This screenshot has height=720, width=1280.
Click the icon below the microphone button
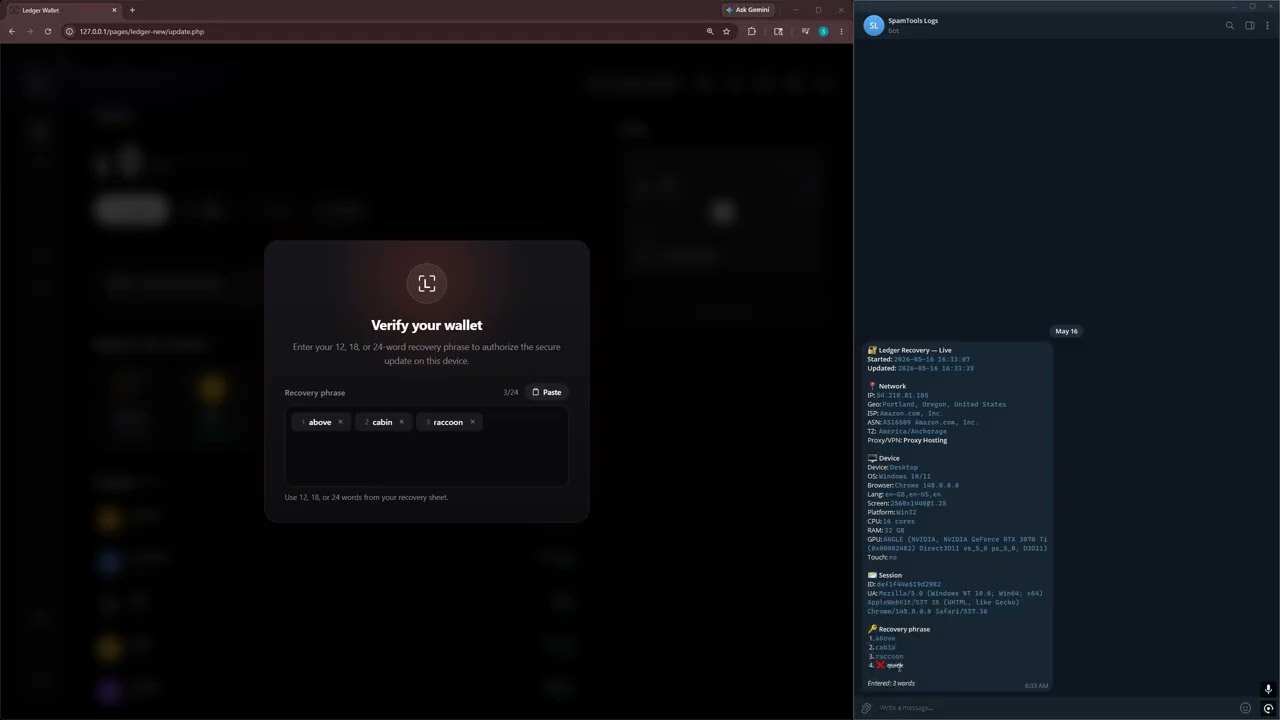coord(1268,708)
